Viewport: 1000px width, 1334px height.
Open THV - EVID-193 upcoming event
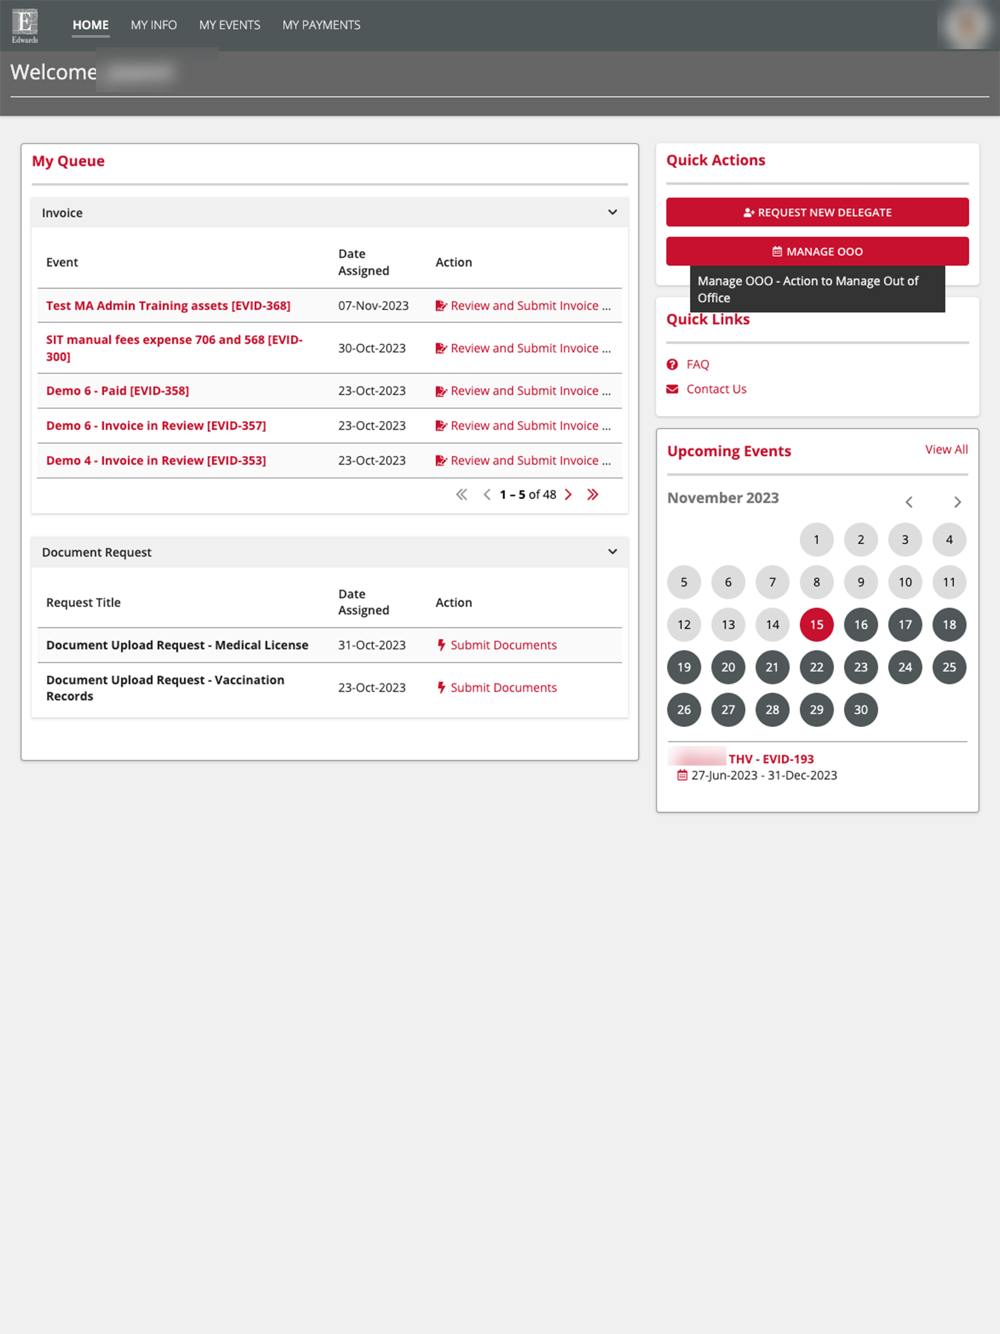click(x=771, y=759)
